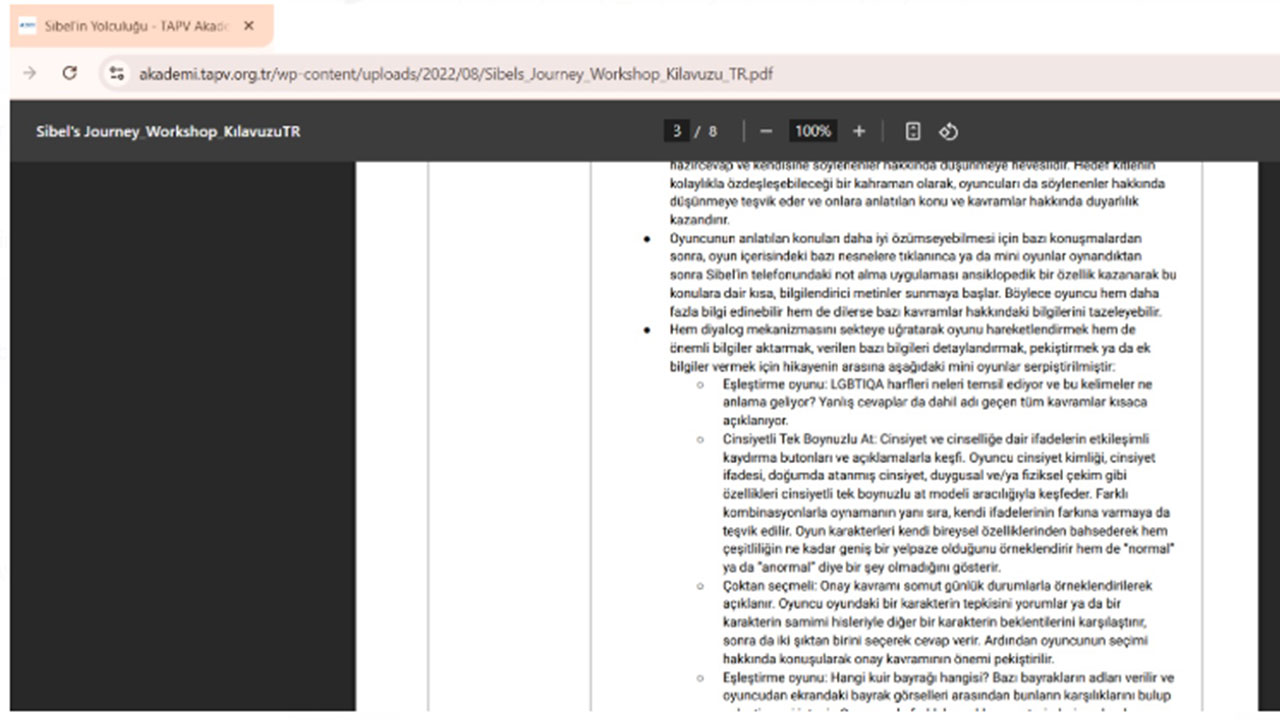Click the browser forward arrow
The image size is (1280, 720).
point(30,73)
